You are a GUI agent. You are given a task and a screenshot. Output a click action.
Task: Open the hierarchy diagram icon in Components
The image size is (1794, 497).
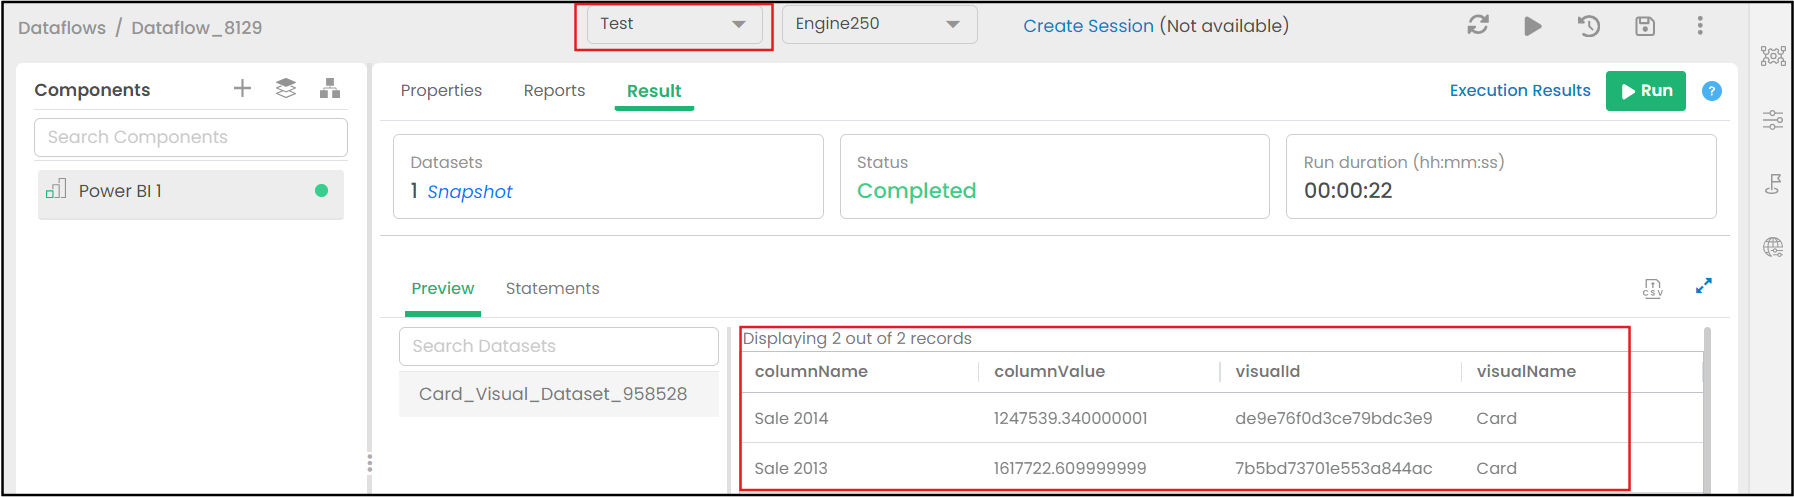click(x=330, y=89)
